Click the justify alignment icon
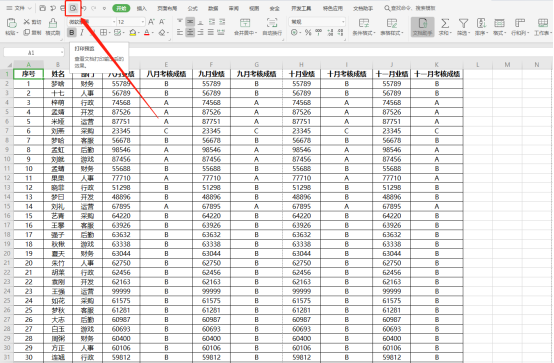The width and height of the screenshot is (554, 363). [211, 33]
